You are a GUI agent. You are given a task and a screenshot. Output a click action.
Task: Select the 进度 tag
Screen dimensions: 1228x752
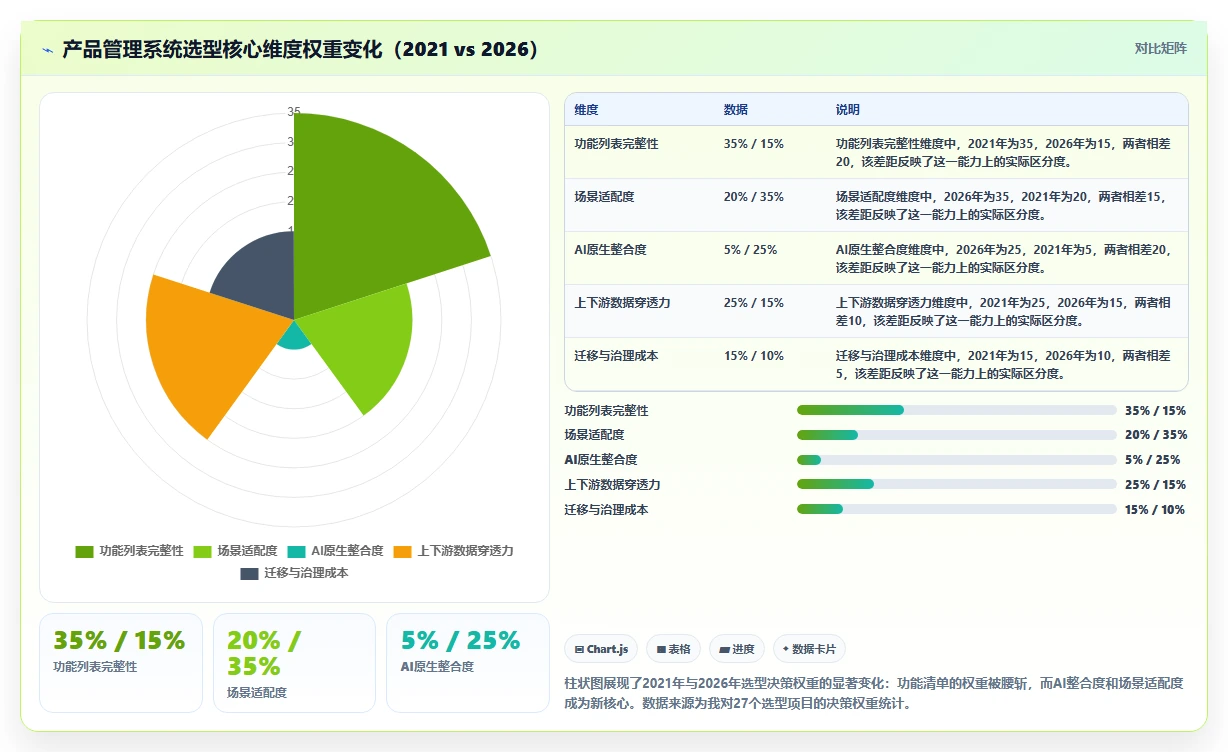point(737,649)
